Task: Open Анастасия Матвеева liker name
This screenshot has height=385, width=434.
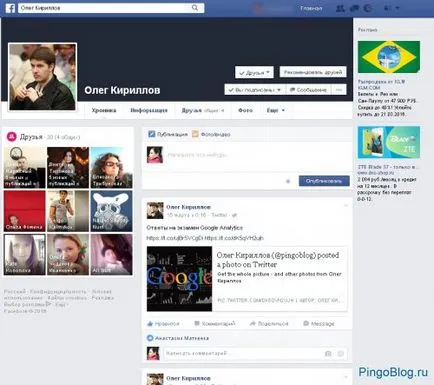Action: [182, 338]
